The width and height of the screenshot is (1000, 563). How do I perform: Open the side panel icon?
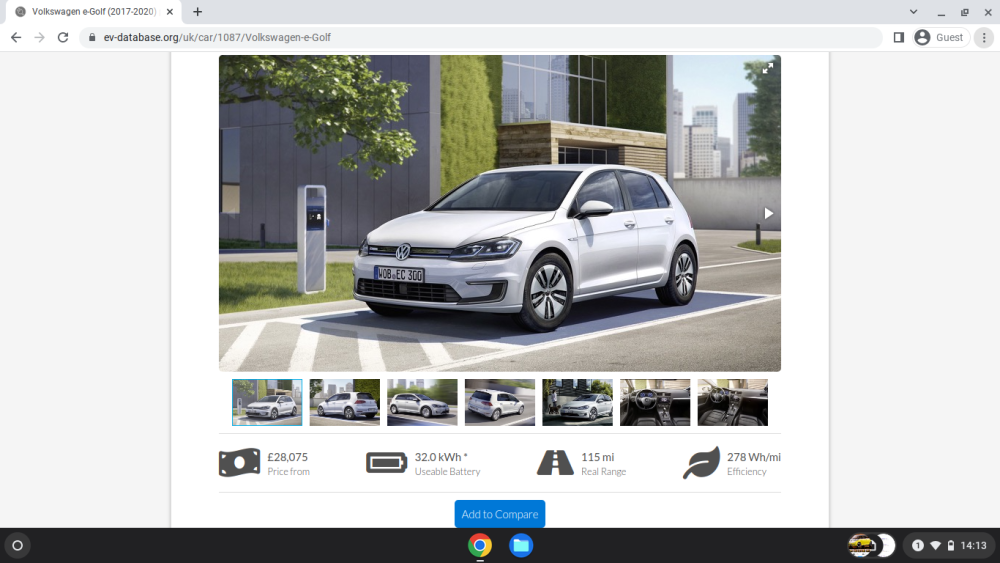click(899, 38)
